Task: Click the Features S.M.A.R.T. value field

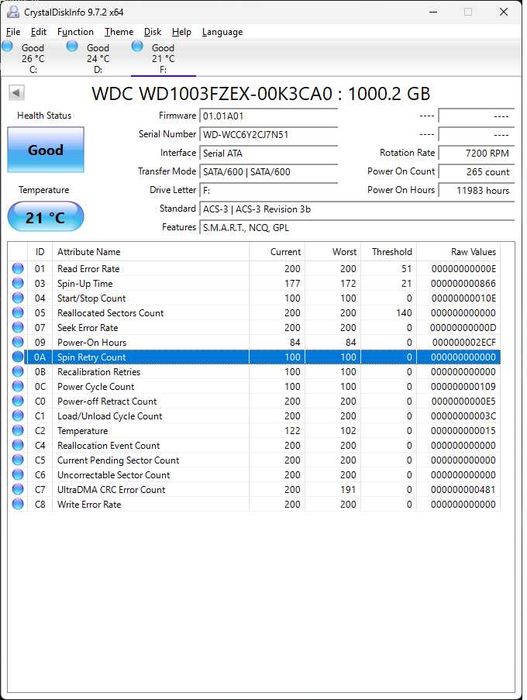Action: click(357, 228)
